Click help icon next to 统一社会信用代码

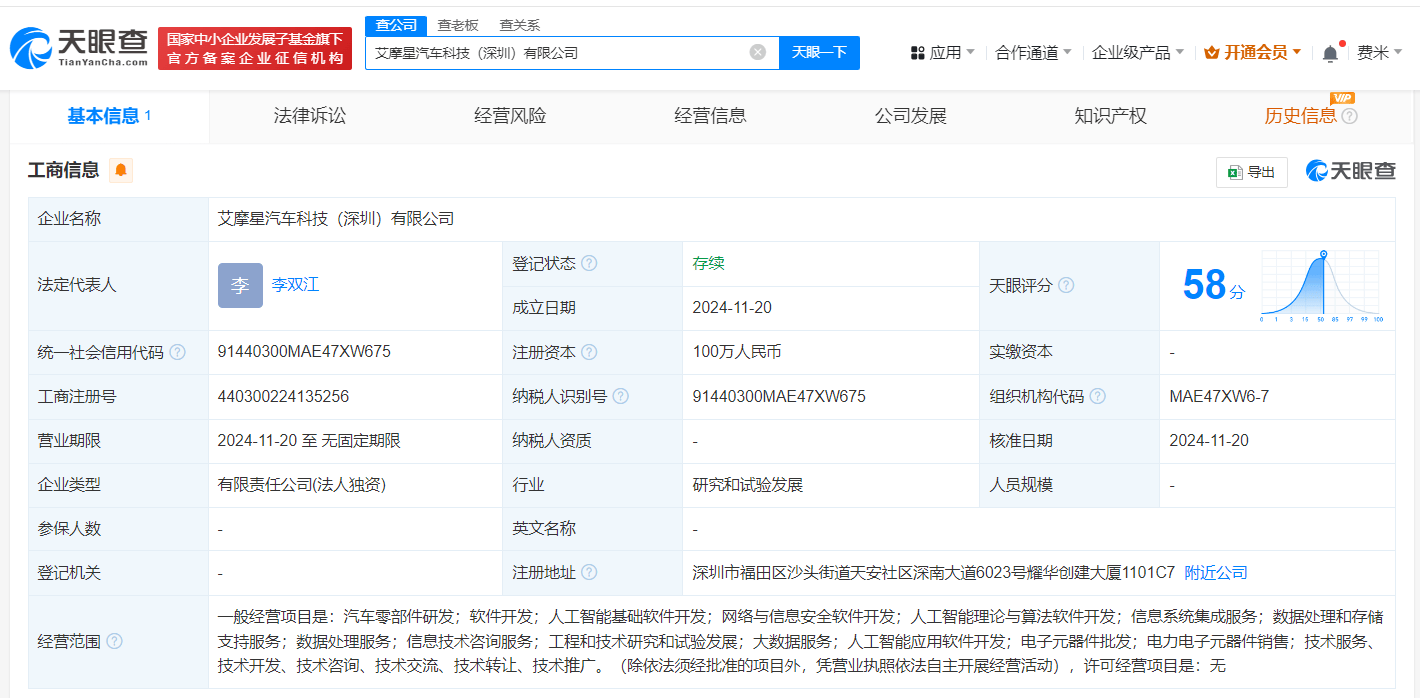coord(178,352)
